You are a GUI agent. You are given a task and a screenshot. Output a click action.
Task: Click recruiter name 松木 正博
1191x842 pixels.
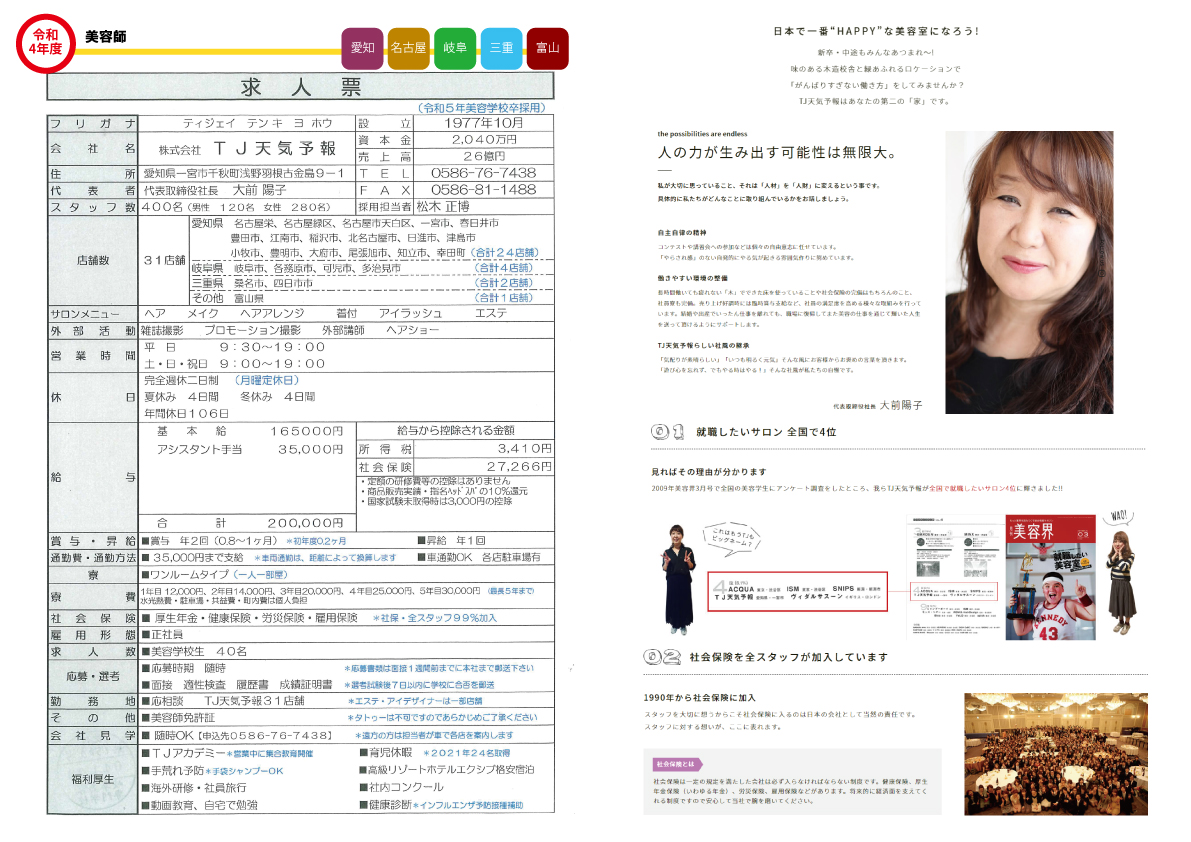[x=443, y=207]
